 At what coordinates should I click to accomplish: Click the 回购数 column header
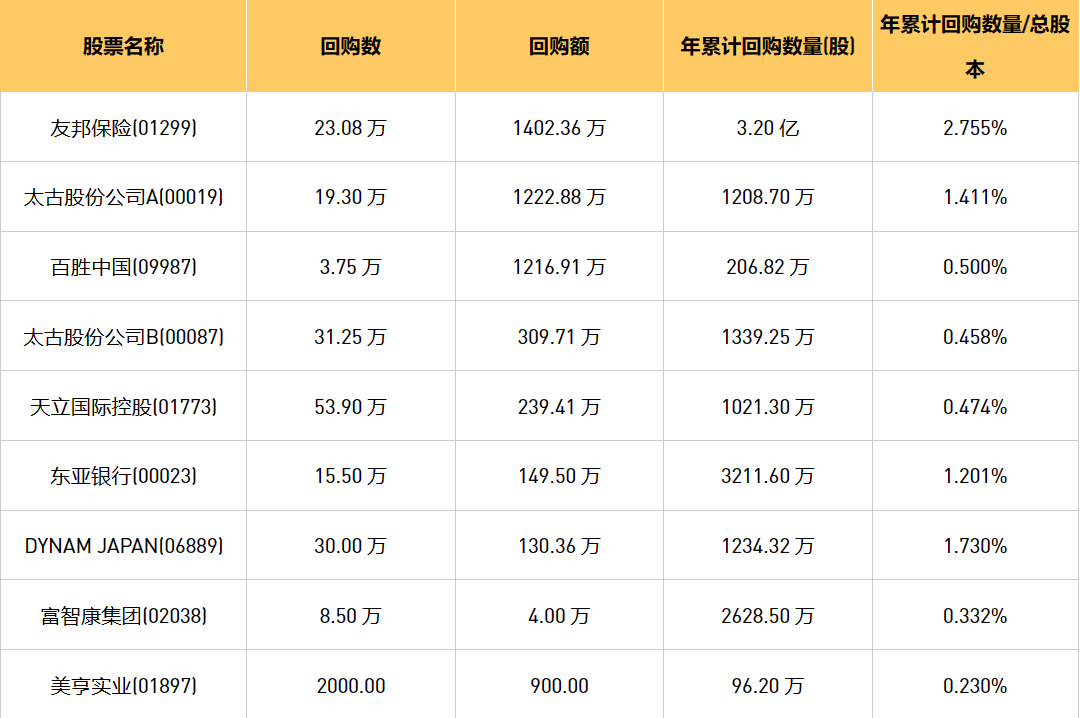350,47
